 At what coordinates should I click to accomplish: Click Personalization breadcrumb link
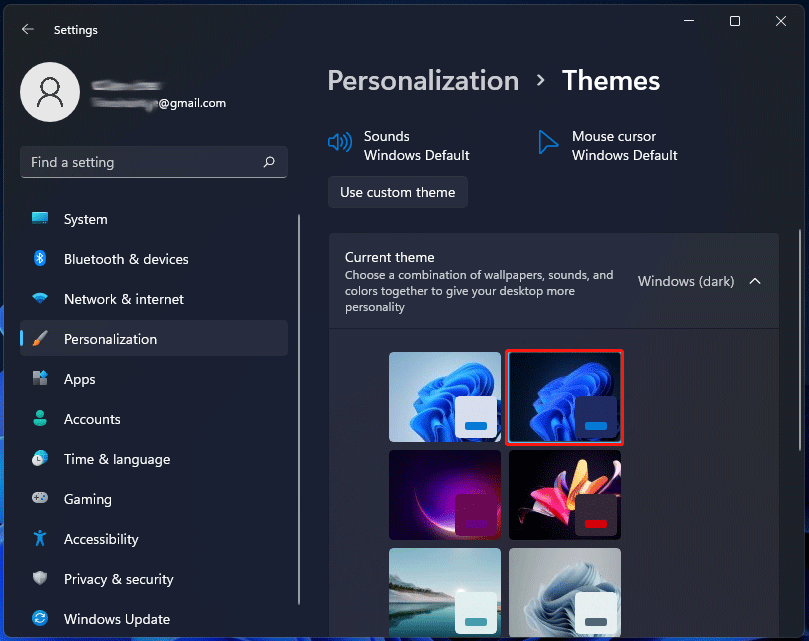423,81
